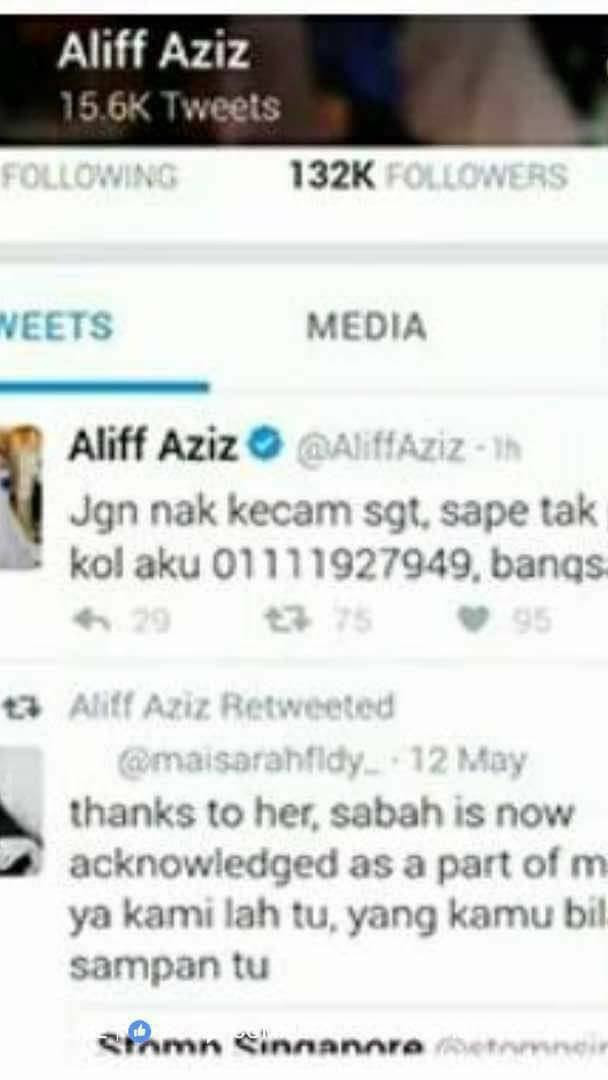The height and width of the screenshot is (1080, 608).
Task: Click the retweet icon next to 'Aliff Aziz Retweeted'
Action: pyautogui.click(x=23, y=708)
